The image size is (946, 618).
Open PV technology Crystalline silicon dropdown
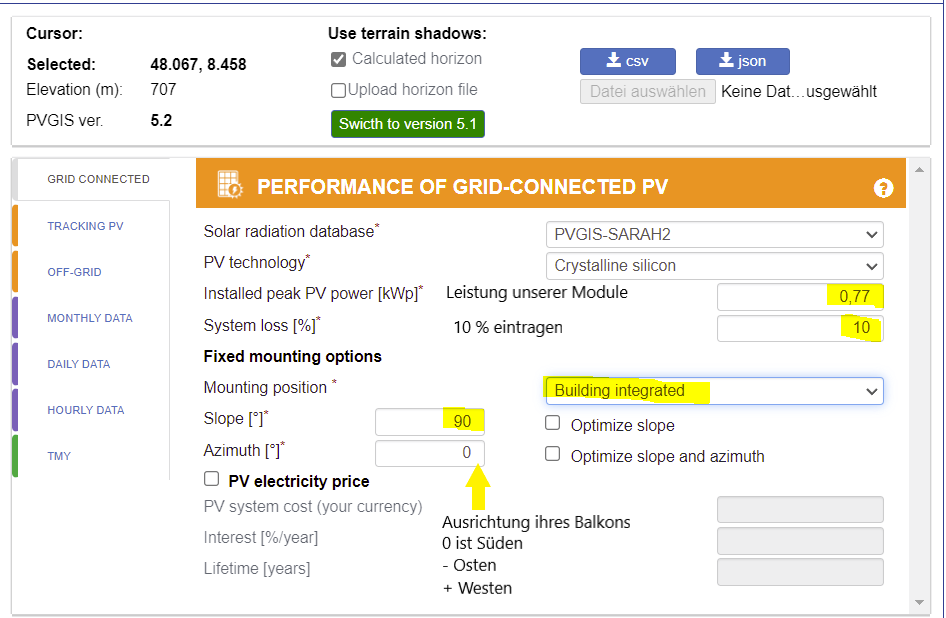click(714, 266)
